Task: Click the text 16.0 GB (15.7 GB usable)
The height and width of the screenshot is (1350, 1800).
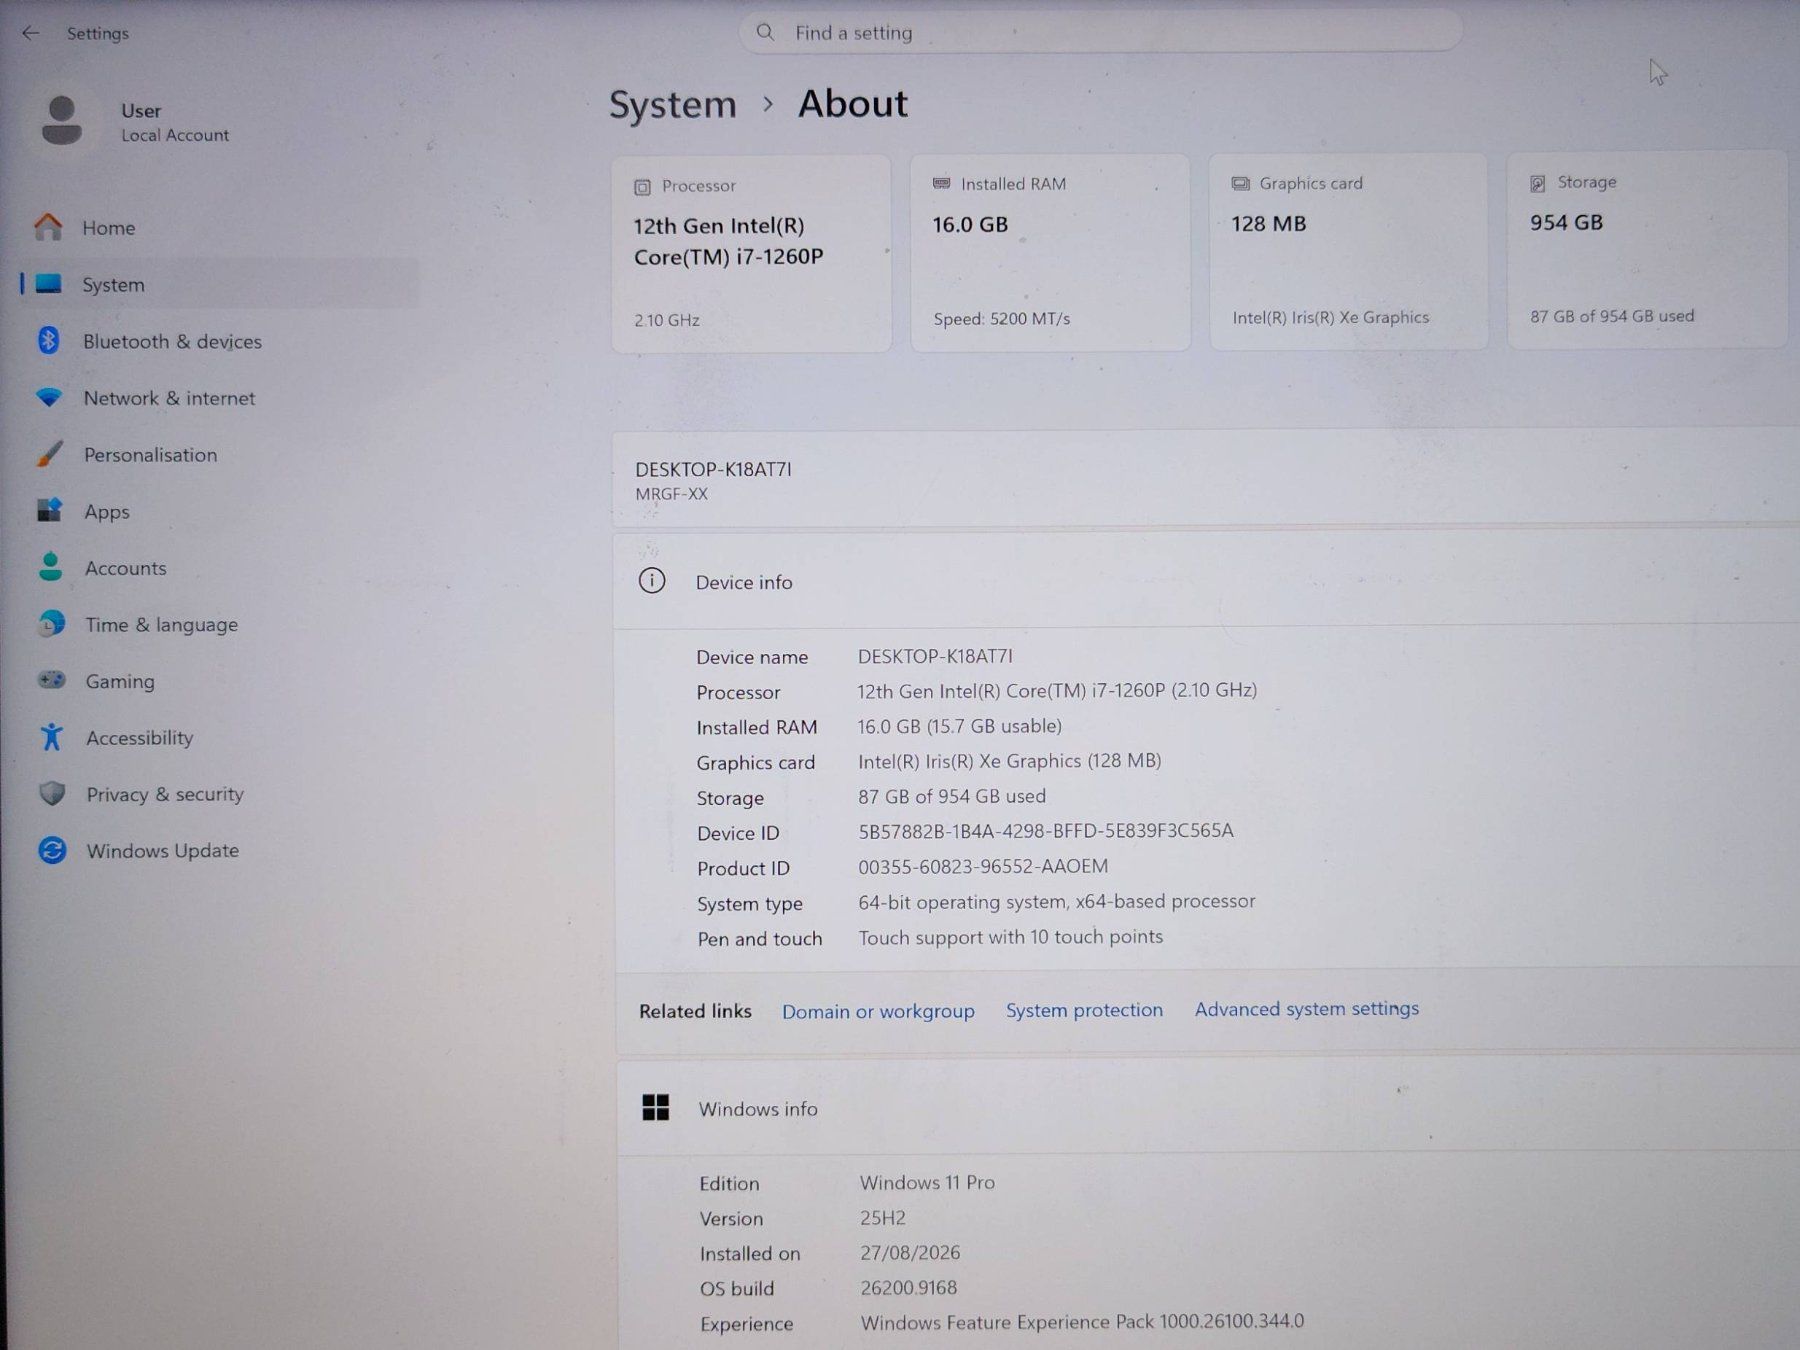Action: click(960, 726)
